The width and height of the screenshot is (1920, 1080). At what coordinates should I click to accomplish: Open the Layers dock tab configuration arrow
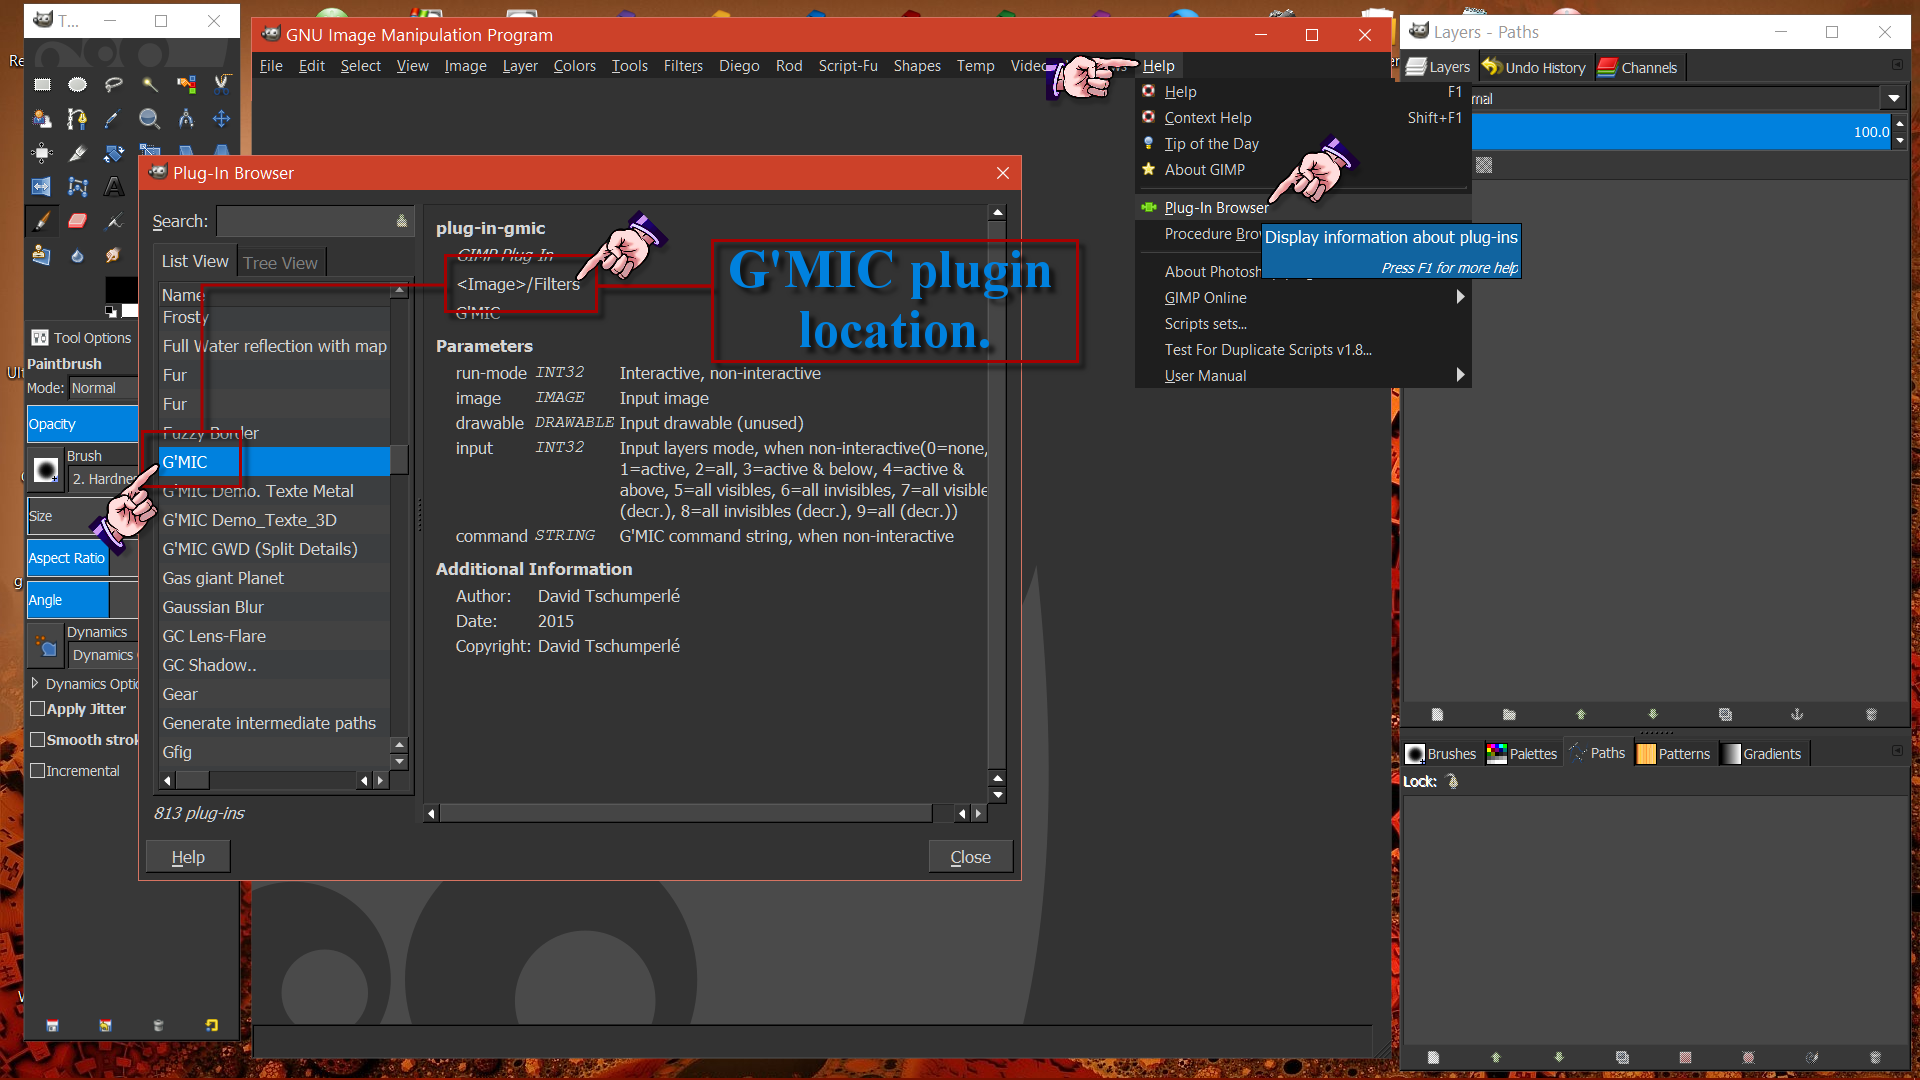pyautogui.click(x=1897, y=65)
